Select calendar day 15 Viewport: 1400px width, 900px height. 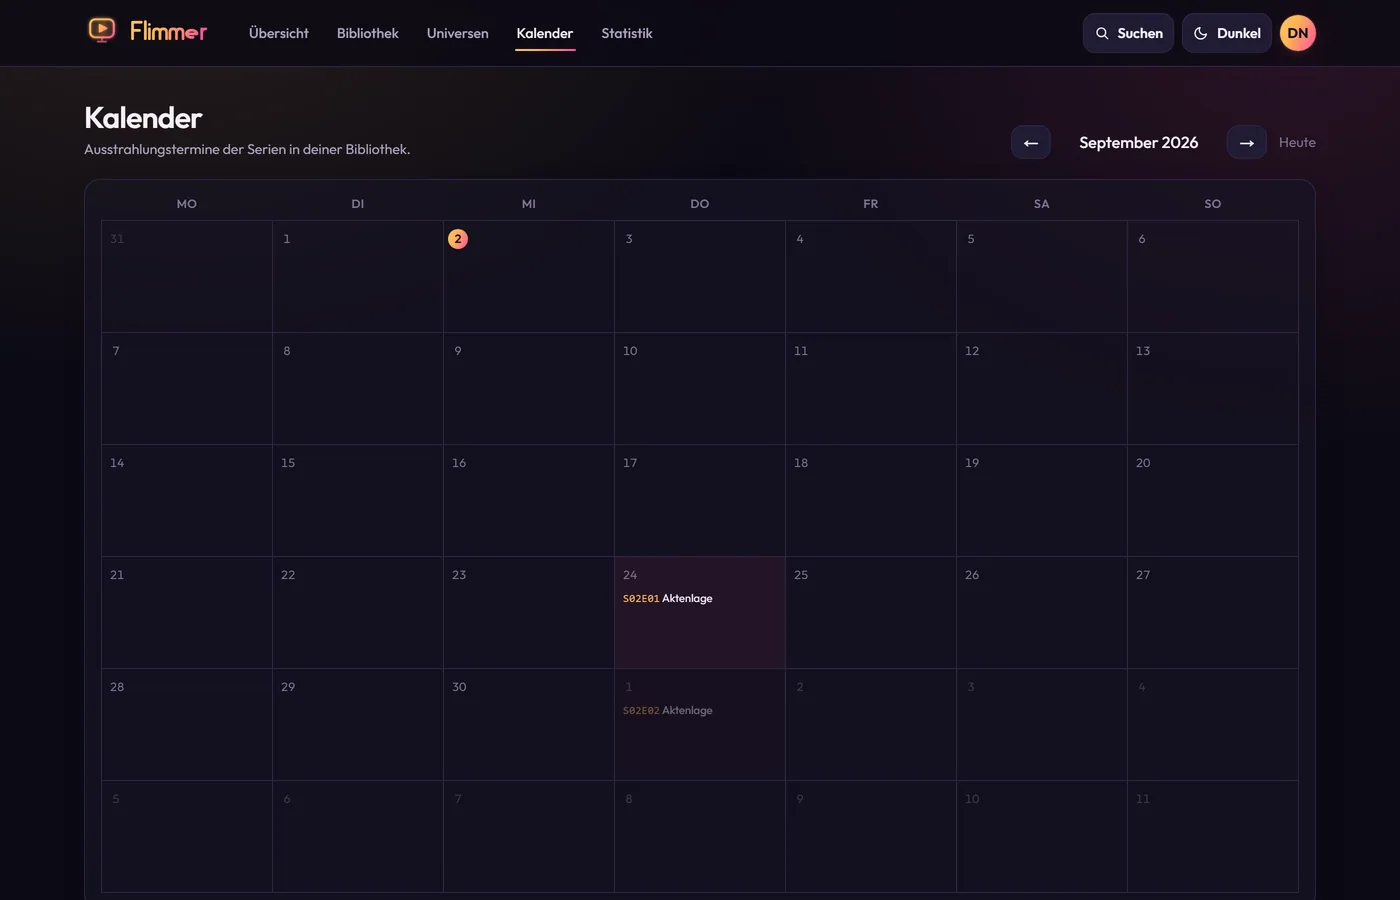pos(358,500)
